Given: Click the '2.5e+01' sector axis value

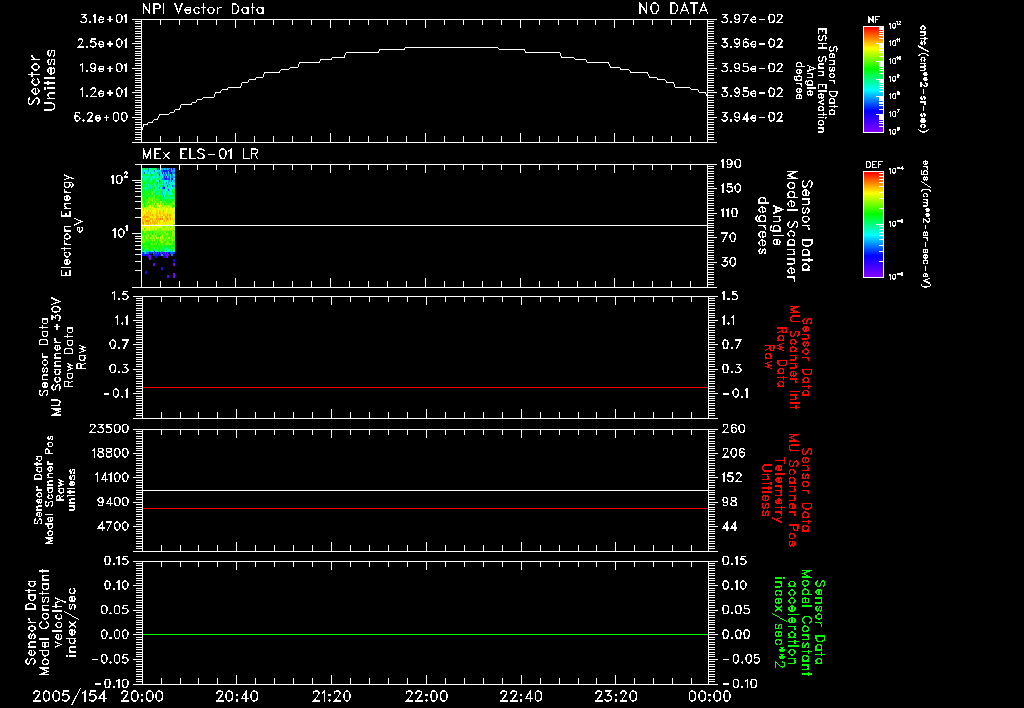Looking at the screenshot, I should click(104, 43).
